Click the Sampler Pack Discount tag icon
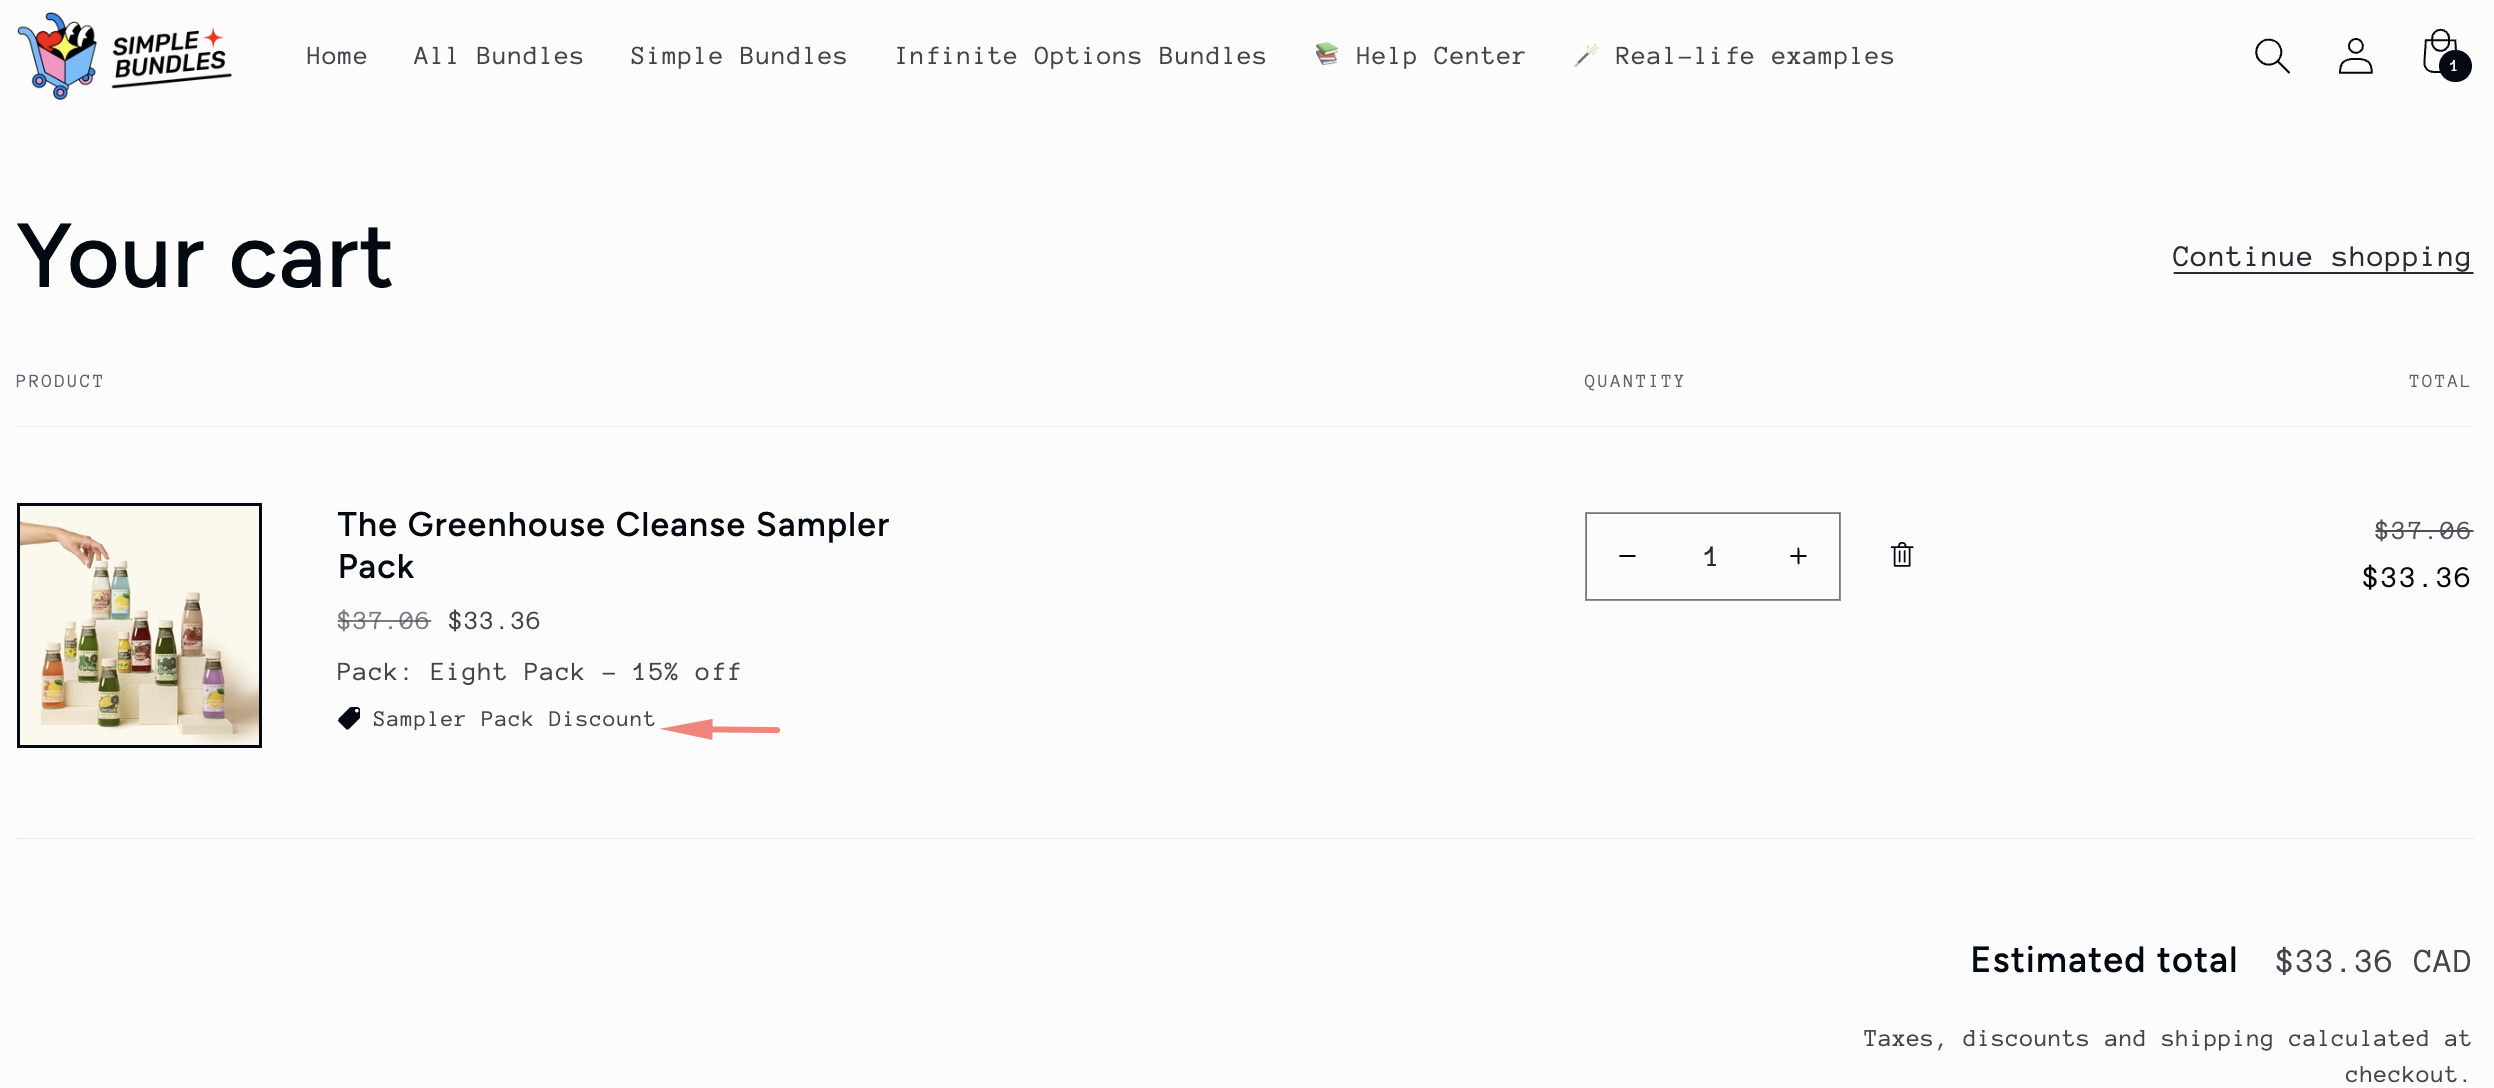Image resolution: width=2494 pixels, height=1088 pixels. (349, 718)
